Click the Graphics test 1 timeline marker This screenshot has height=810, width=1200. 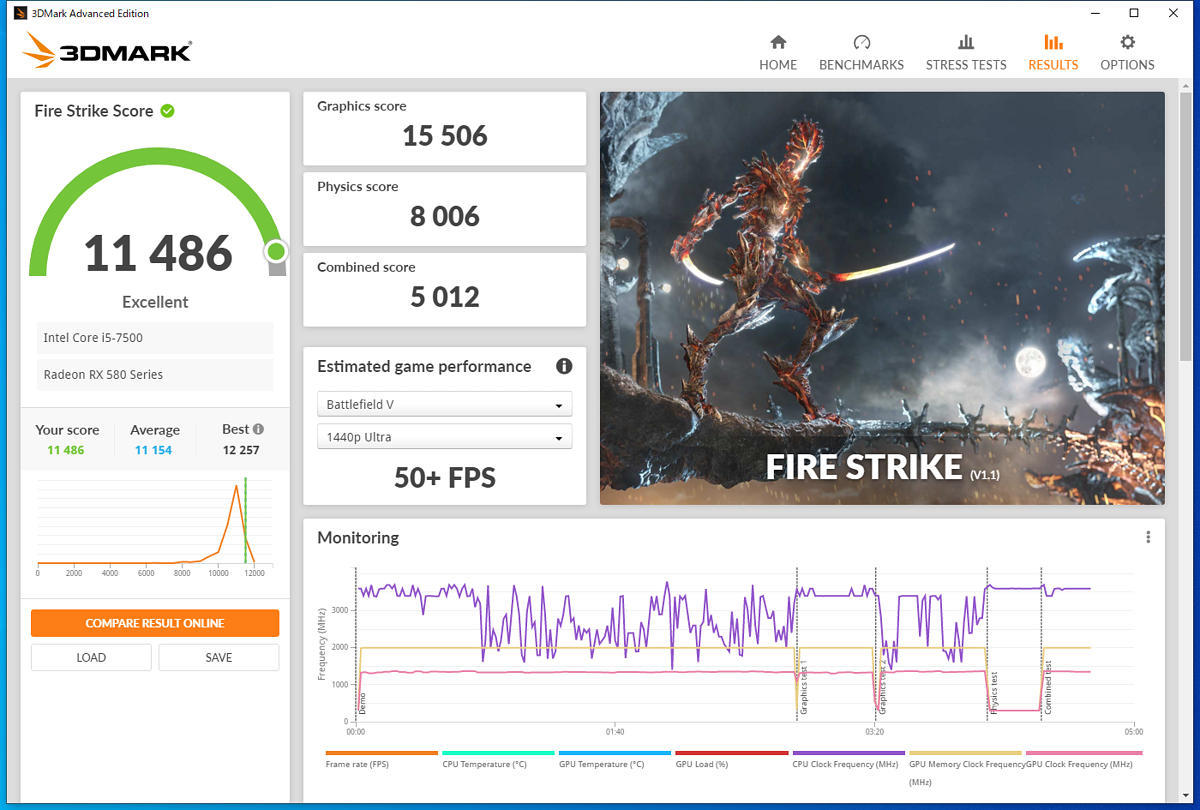tap(803, 688)
